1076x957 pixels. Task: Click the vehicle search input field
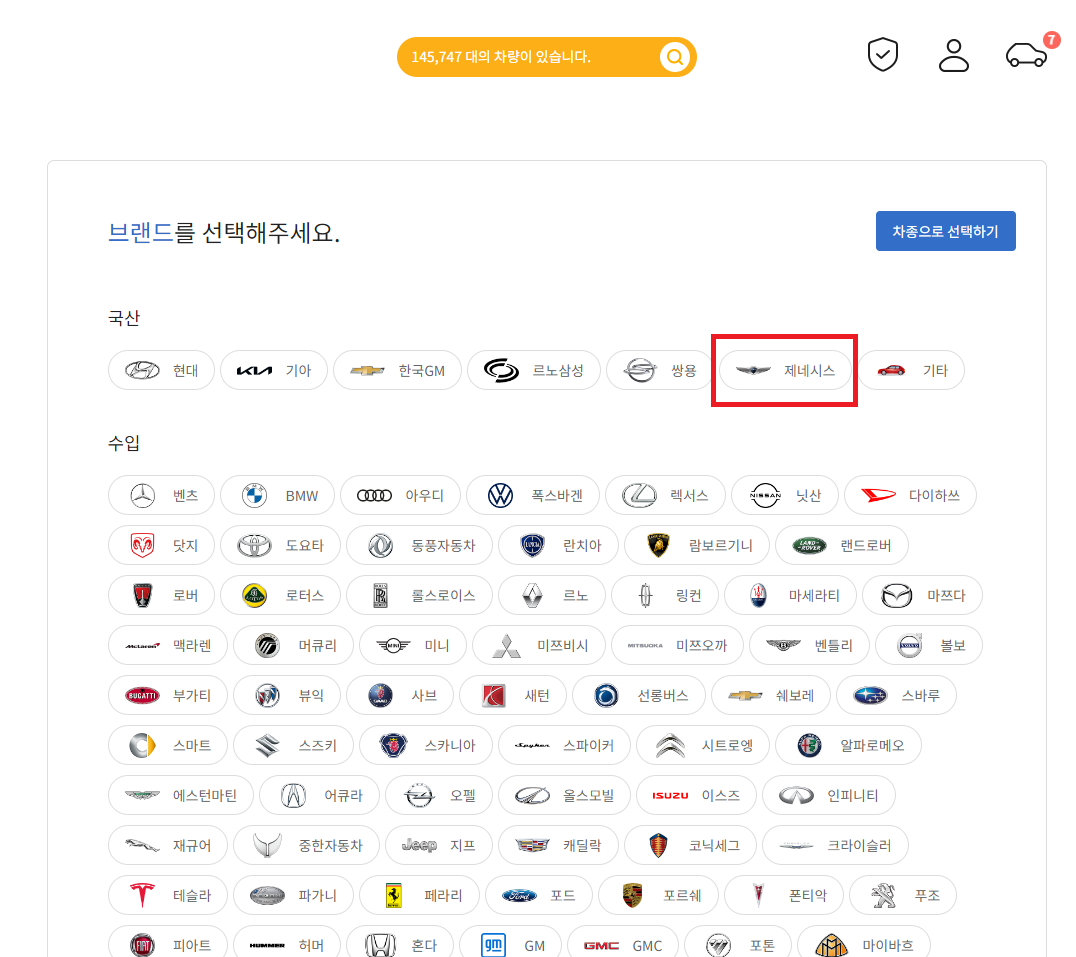pyautogui.click(x=546, y=57)
